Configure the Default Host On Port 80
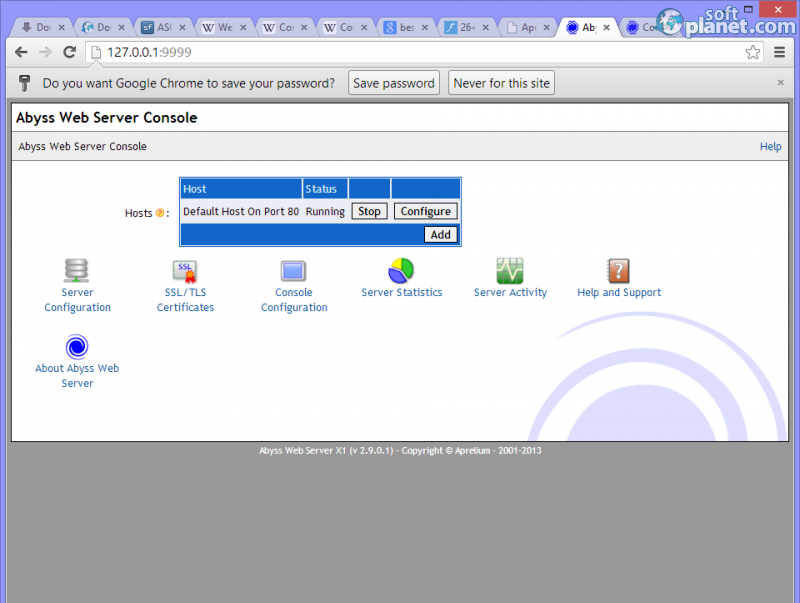The width and height of the screenshot is (800, 603). tap(426, 211)
